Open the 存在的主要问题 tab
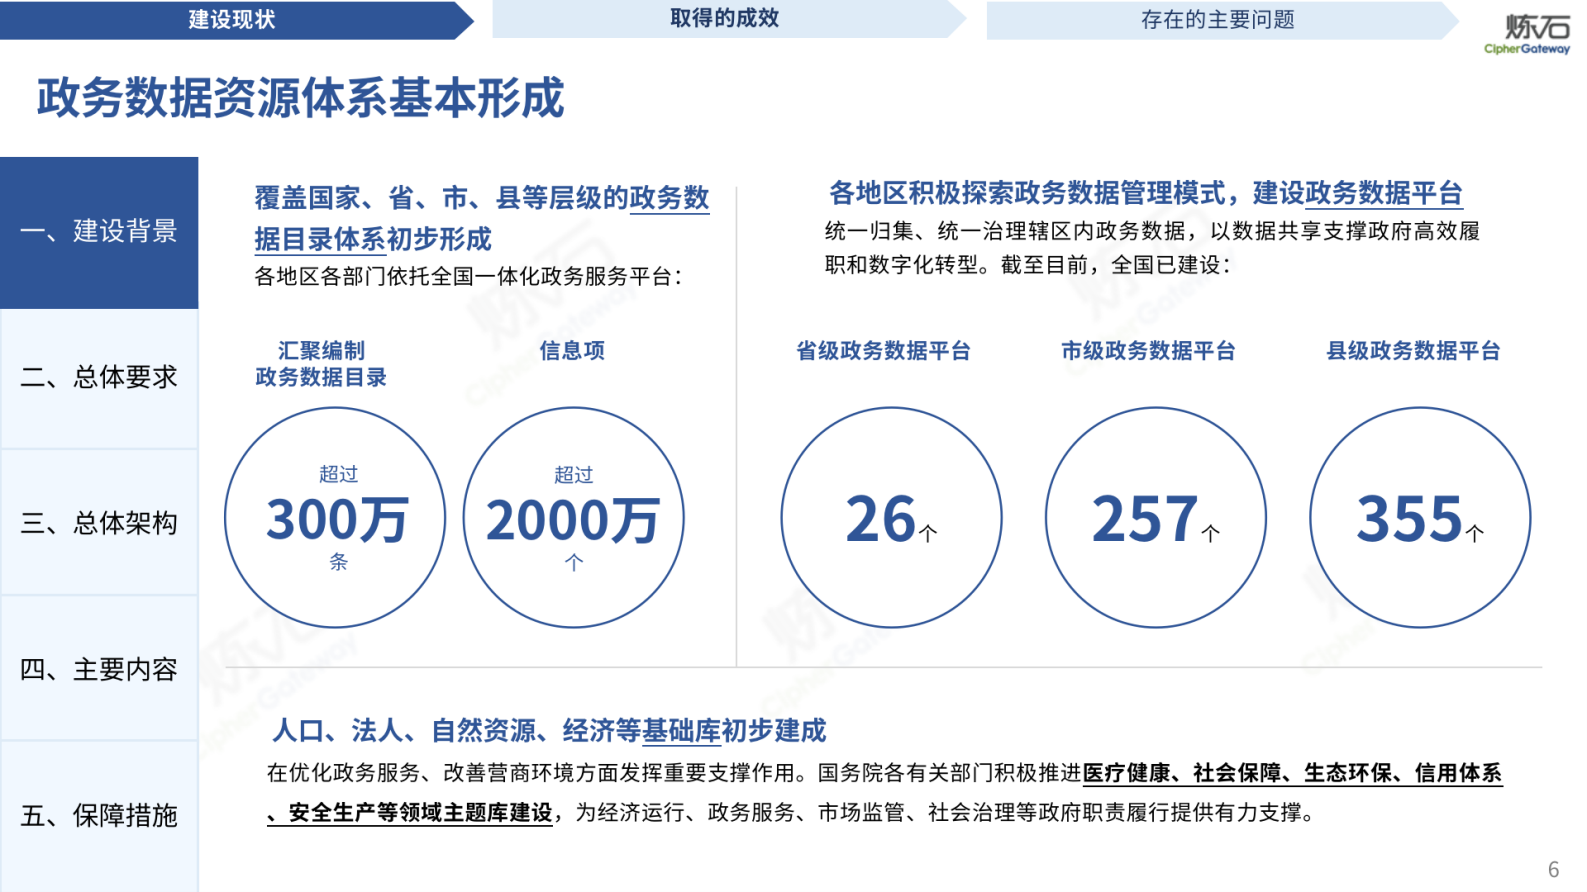The width and height of the screenshot is (1587, 892). tap(1217, 20)
